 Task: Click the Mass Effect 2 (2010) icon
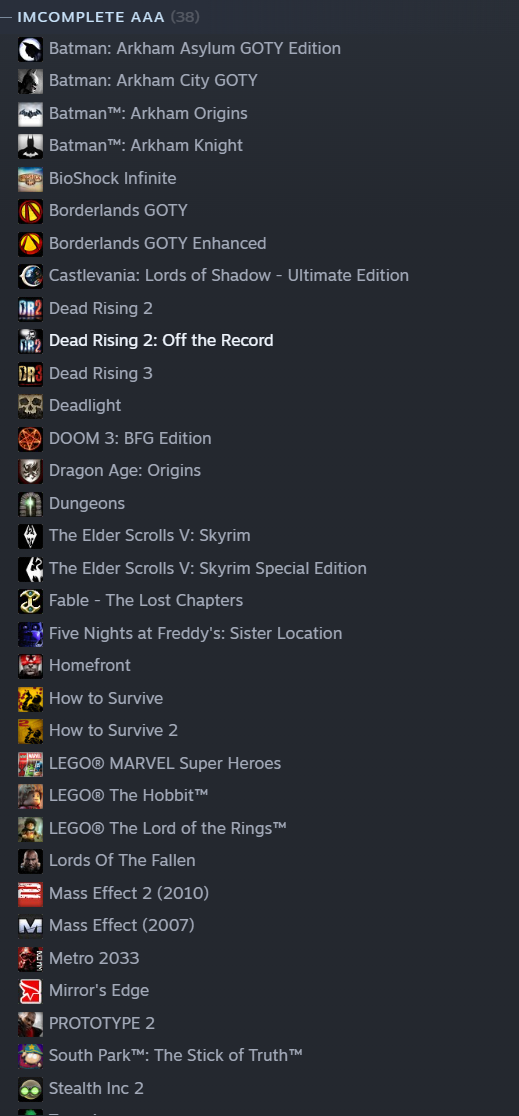click(30, 893)
